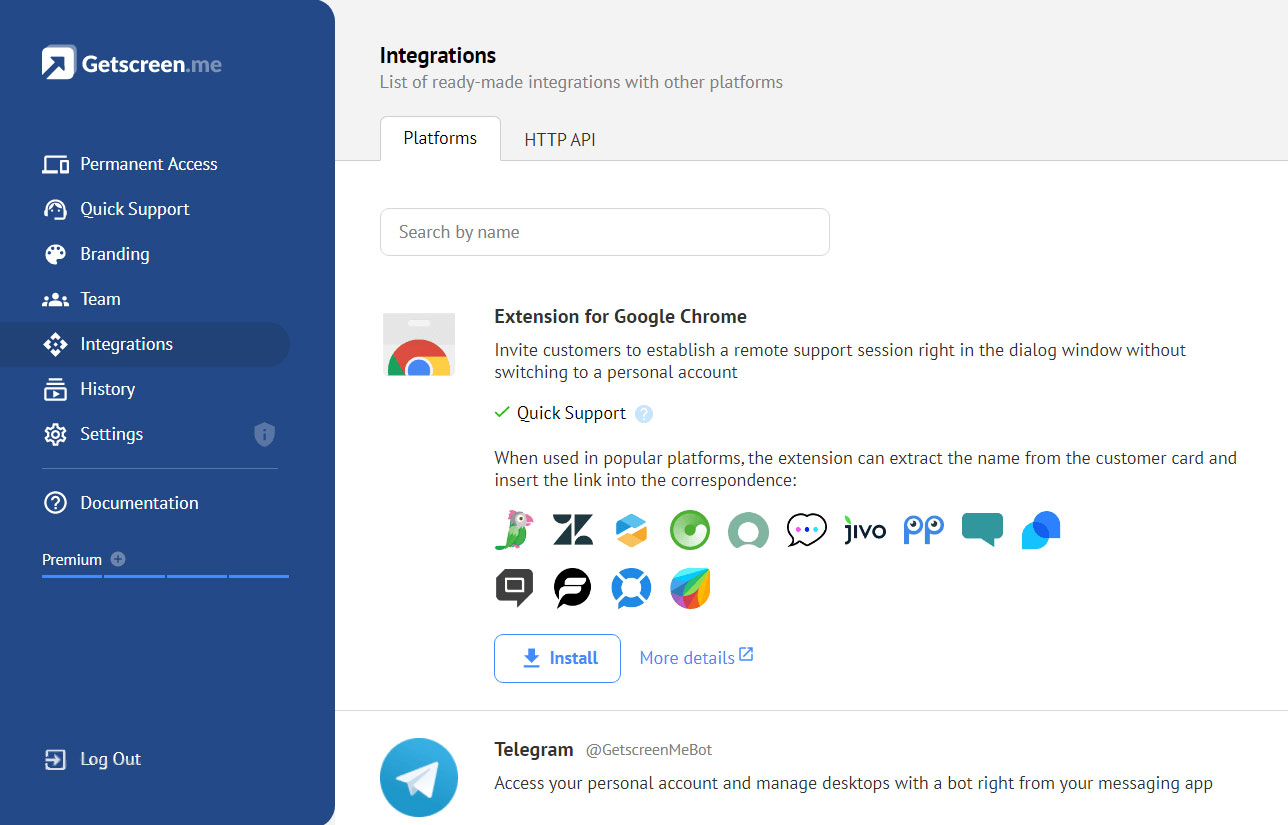Image resolution: width=1288 pixels, height=825 pixels.
Task: Switch to the HTTP API tab
Action: 560,140
